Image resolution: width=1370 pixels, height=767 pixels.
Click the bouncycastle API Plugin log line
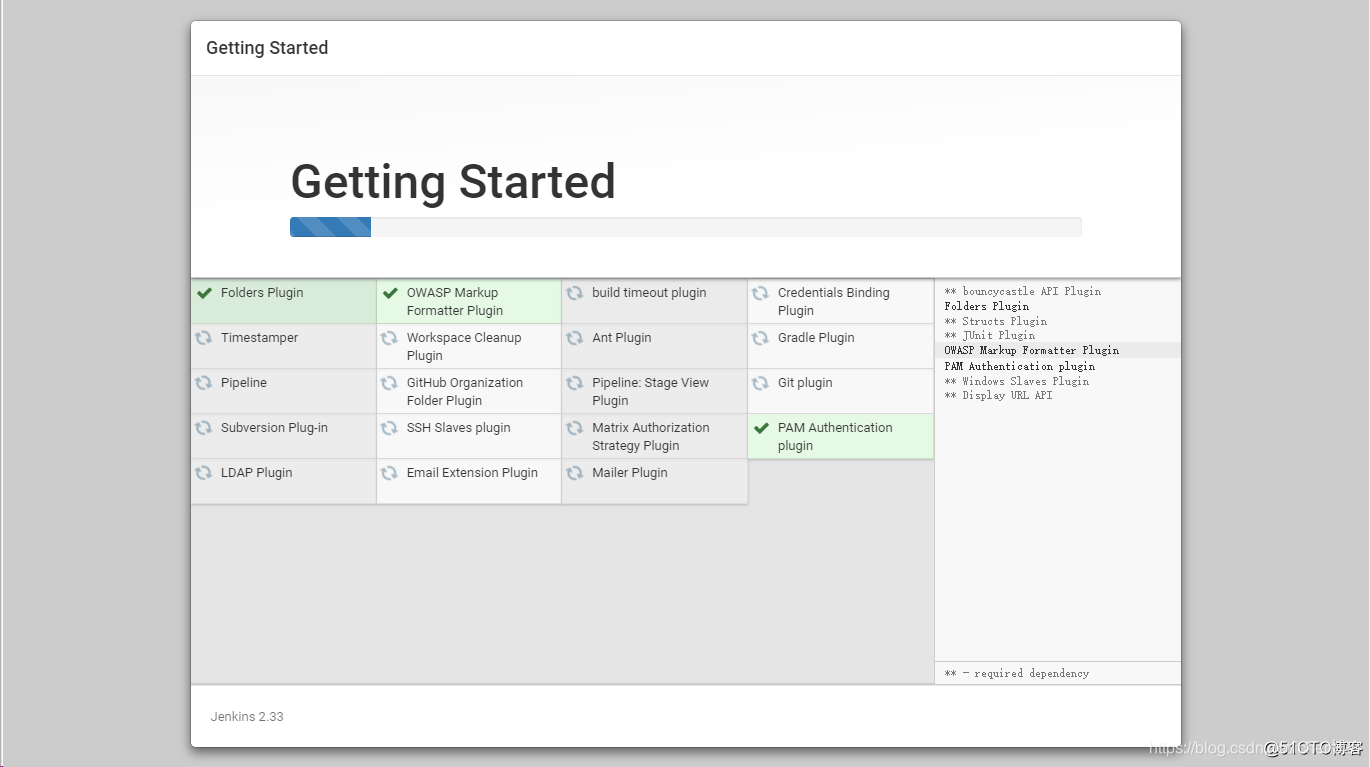pyautogui.click(x=1023, y=291)
